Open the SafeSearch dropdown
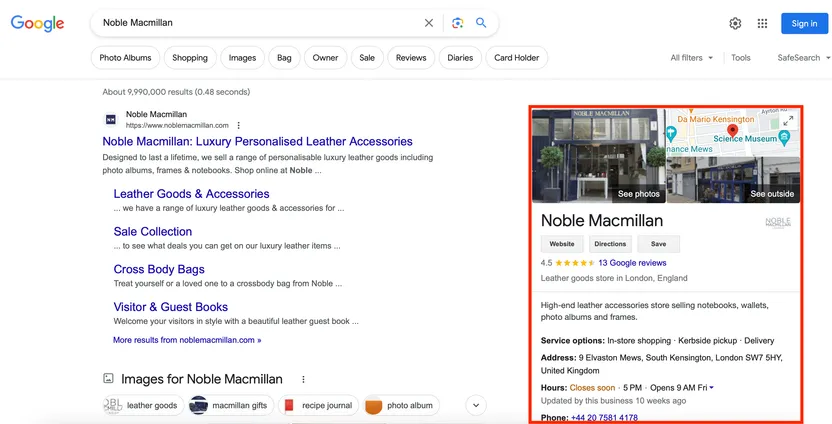832x424 pixels. tap(803, 58)
